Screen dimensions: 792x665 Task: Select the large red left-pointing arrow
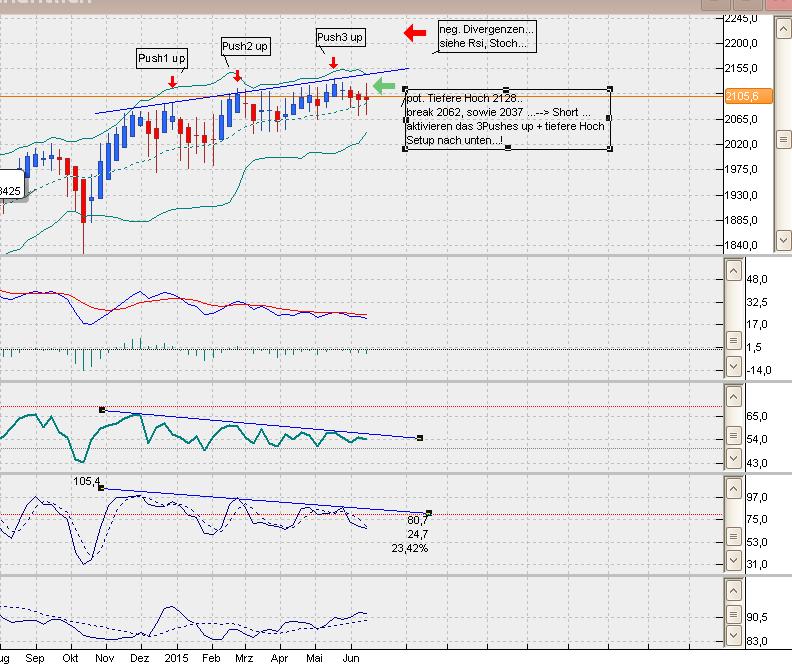pyautogui.click(x=414, y=33)
